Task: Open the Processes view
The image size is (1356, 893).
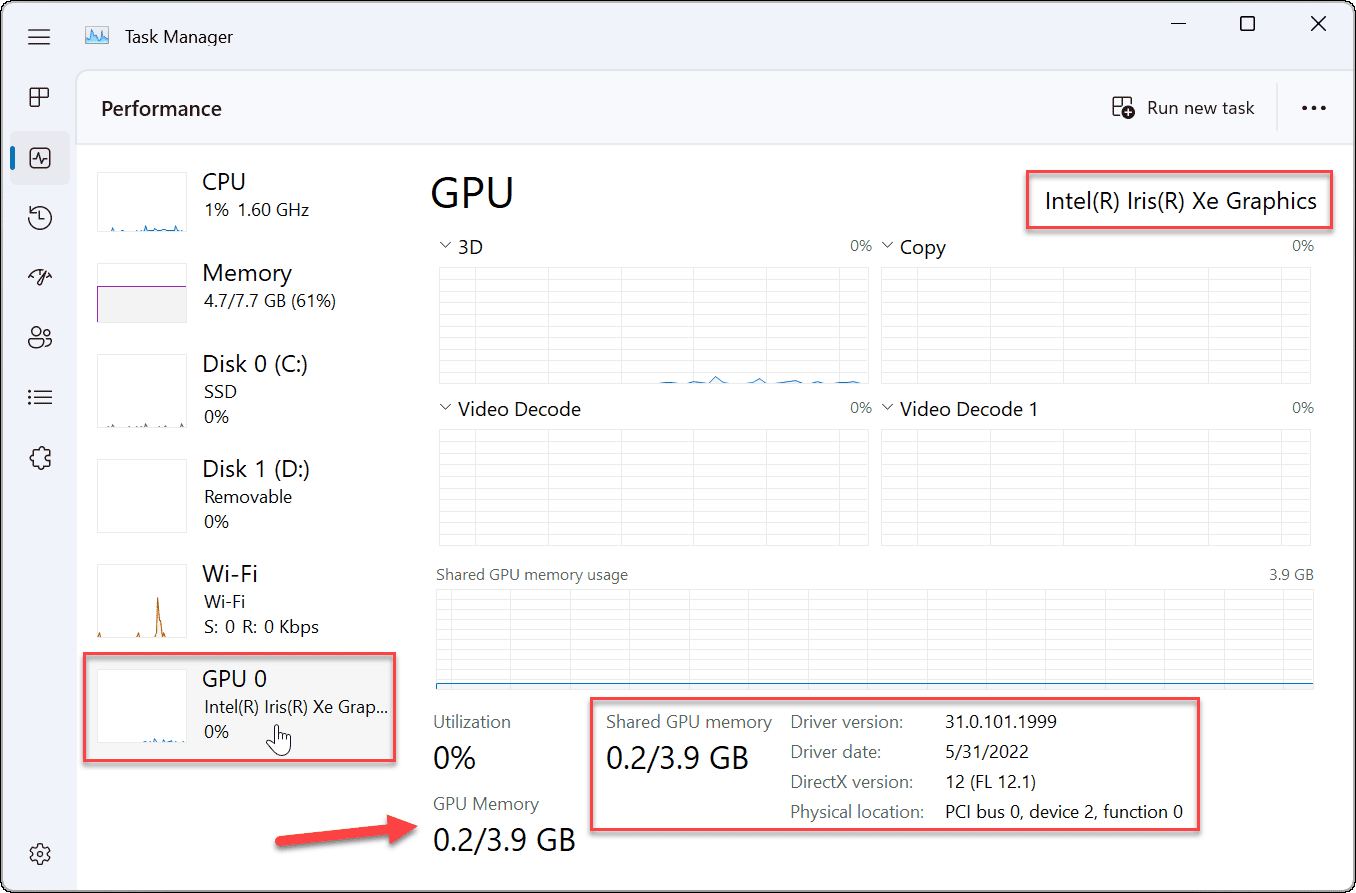Action: coord(39,97)
